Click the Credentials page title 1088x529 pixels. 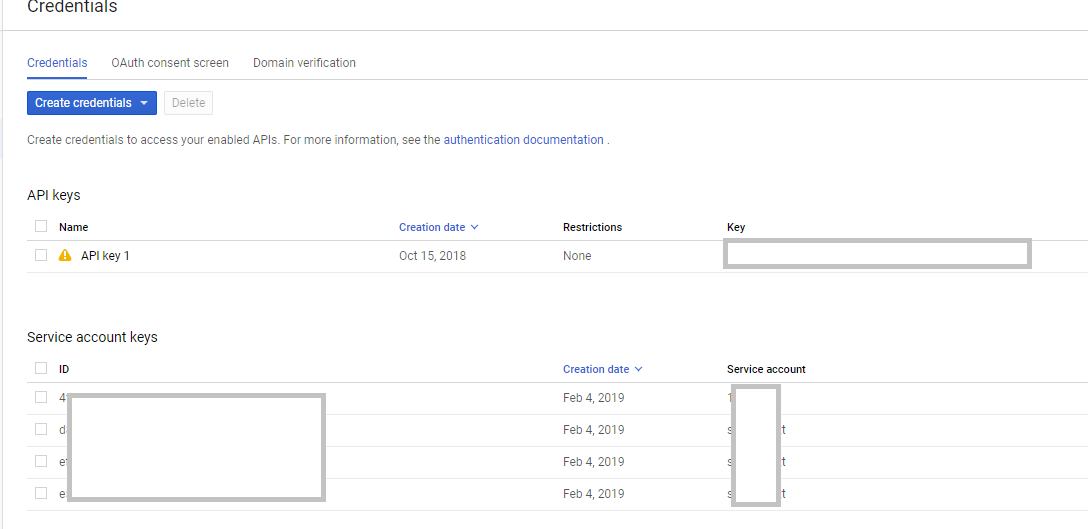point(72,7)
